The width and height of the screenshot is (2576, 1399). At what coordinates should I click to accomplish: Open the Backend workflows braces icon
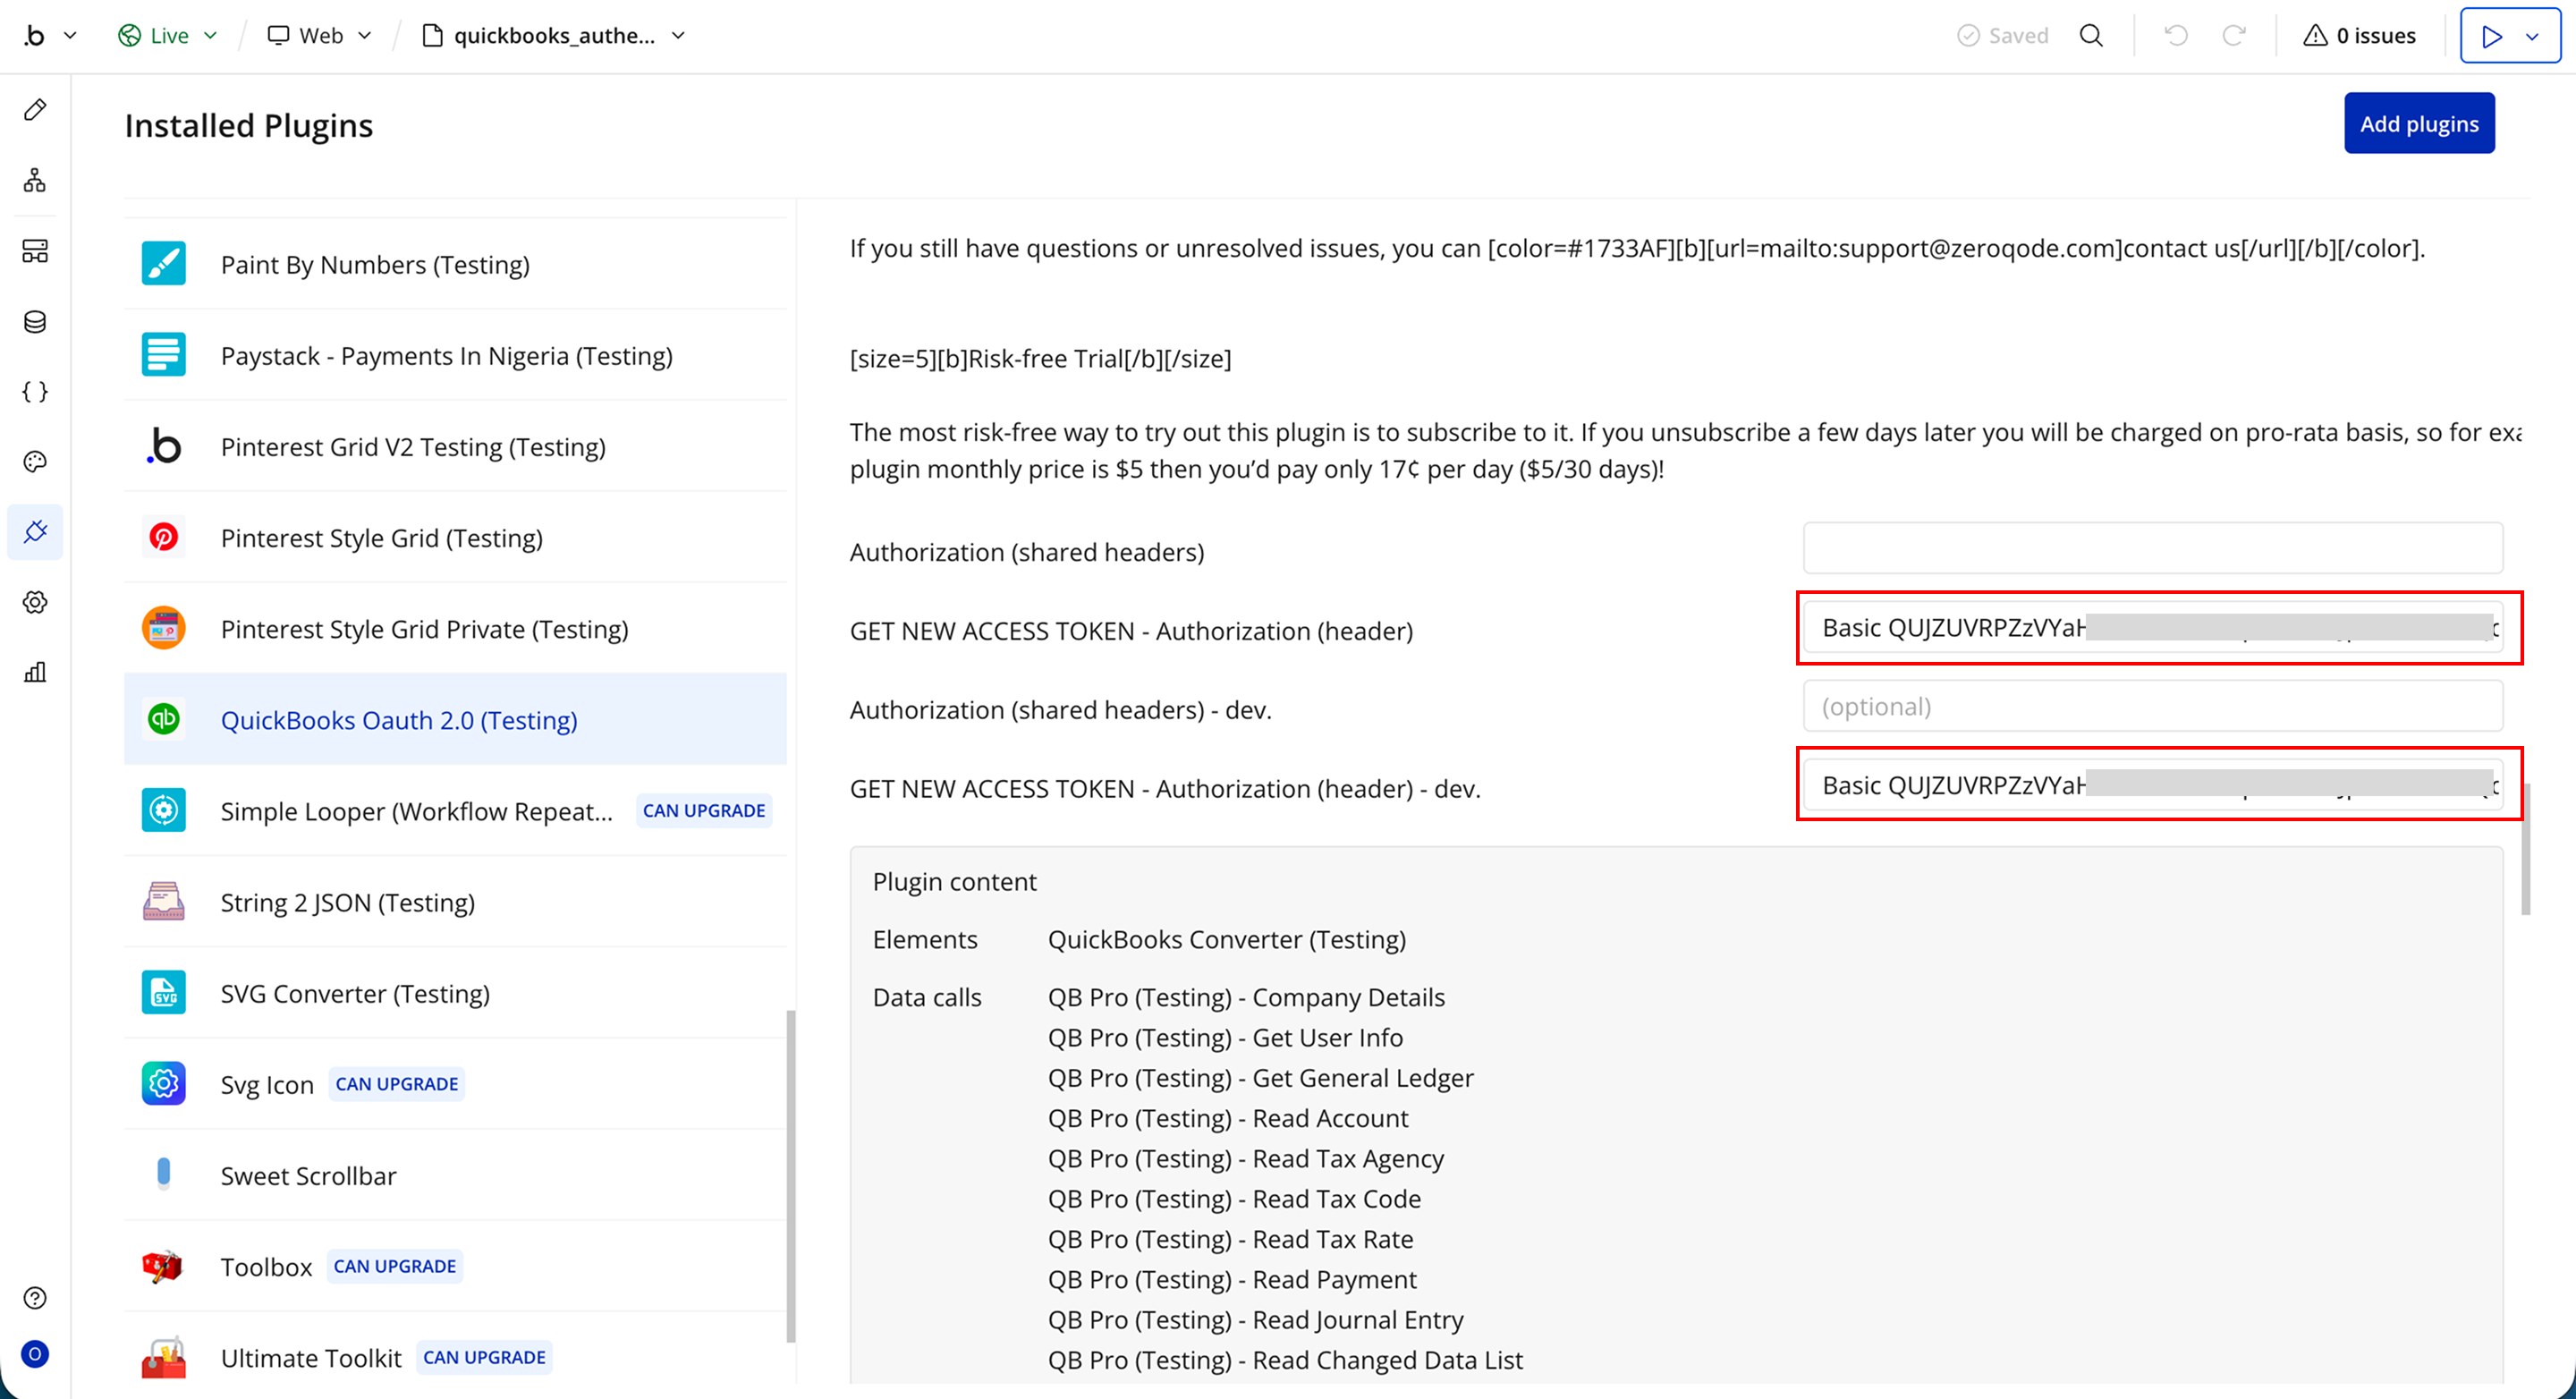click(35, 391)
